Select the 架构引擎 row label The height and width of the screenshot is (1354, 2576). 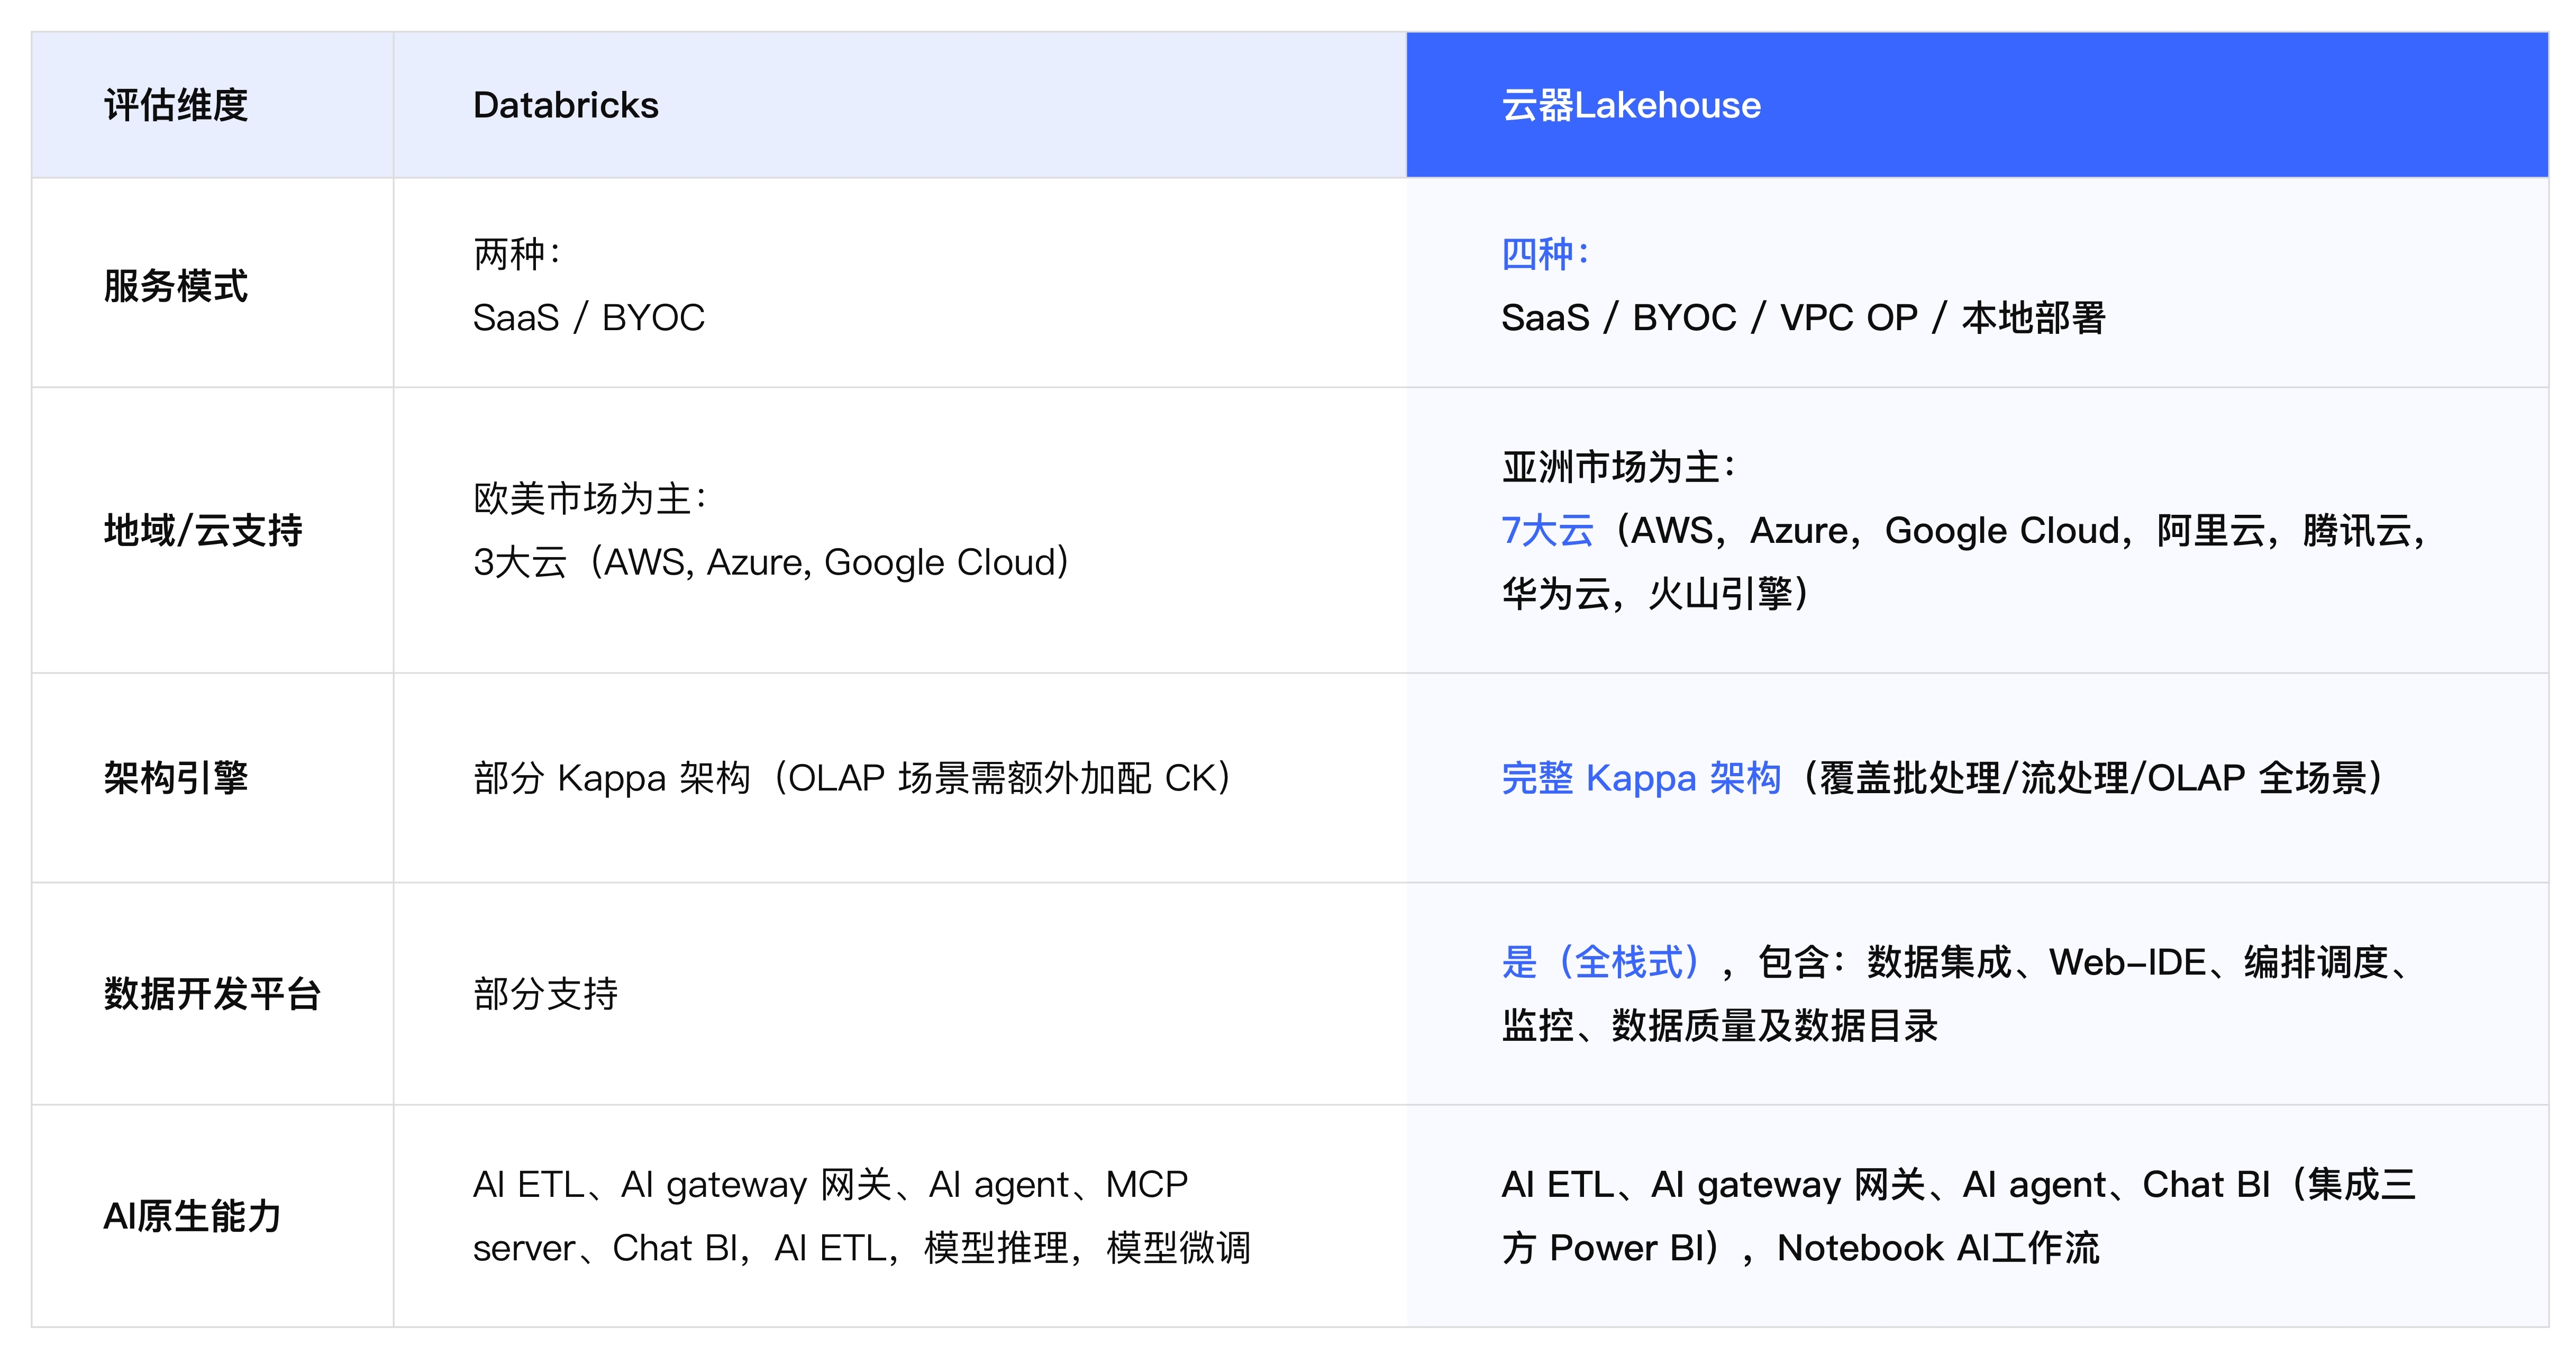pos(176,777)
